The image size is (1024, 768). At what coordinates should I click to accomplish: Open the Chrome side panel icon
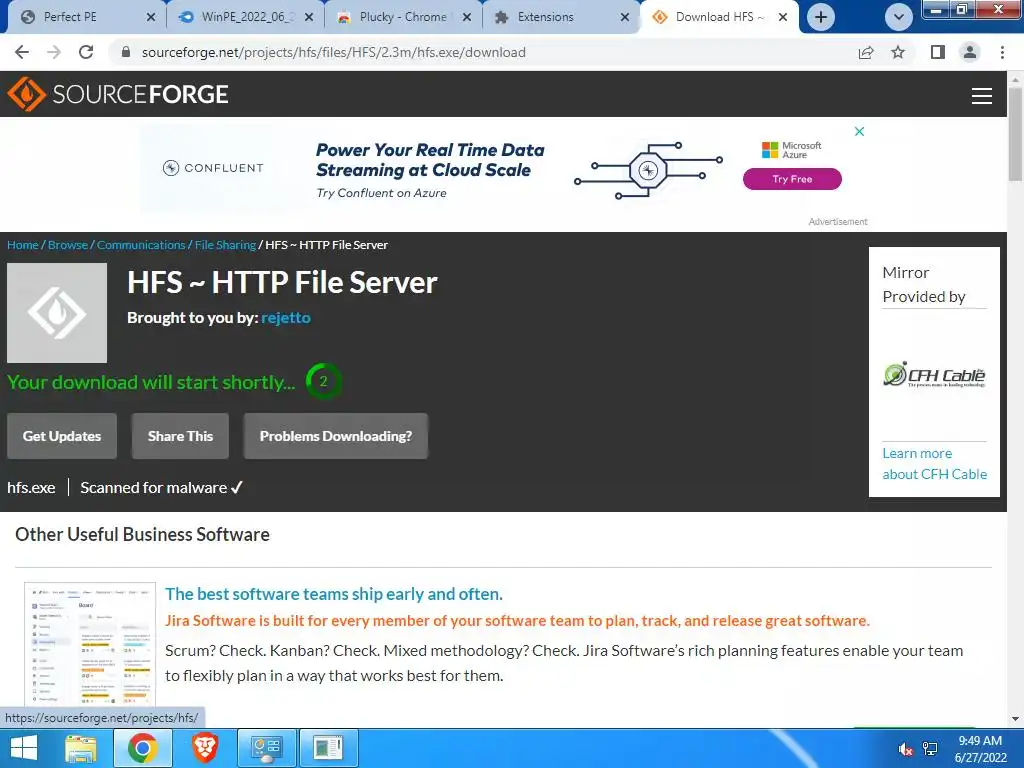click(938, 52)
